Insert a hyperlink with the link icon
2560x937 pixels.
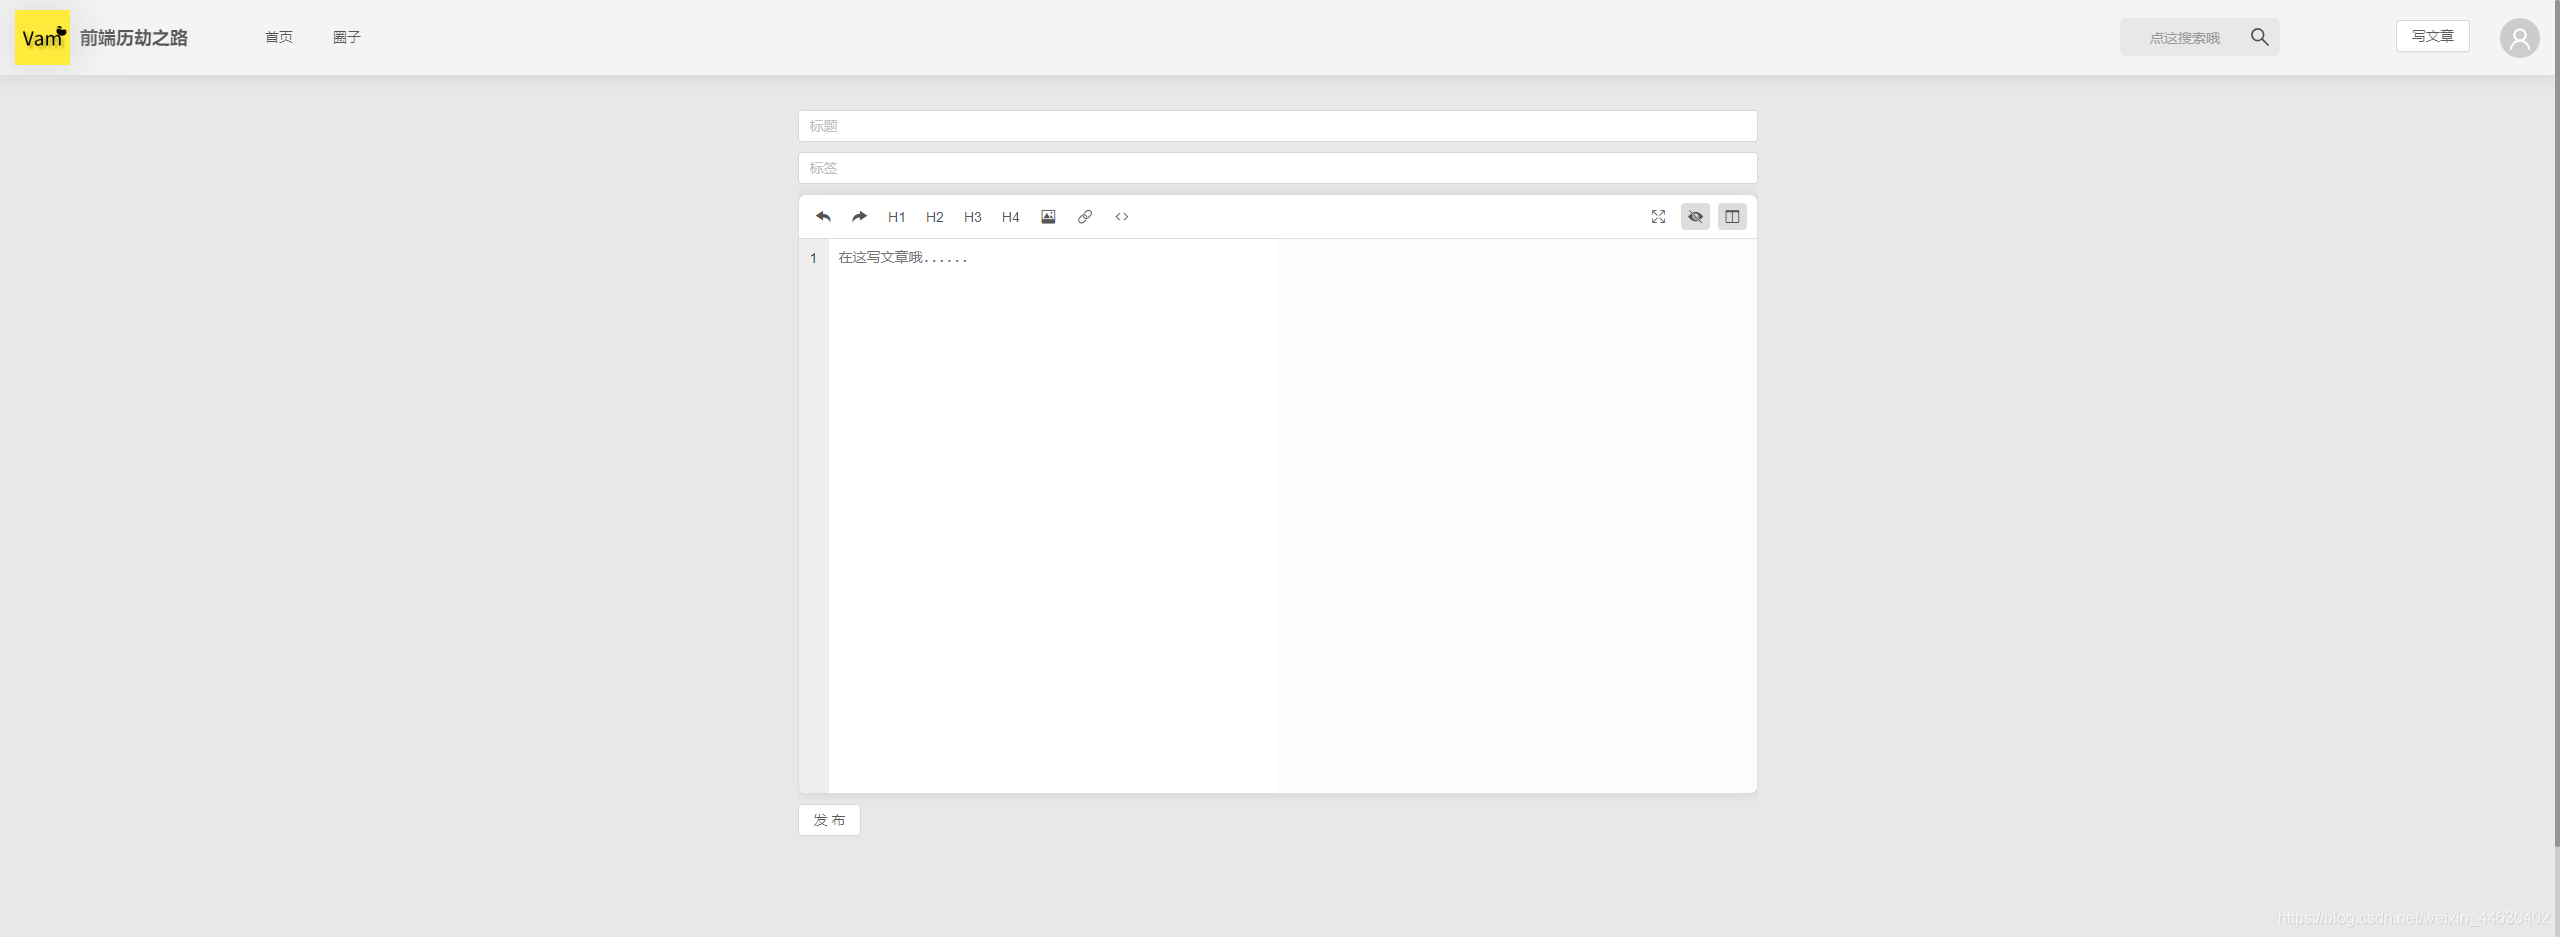click(x=1085, y=217)
